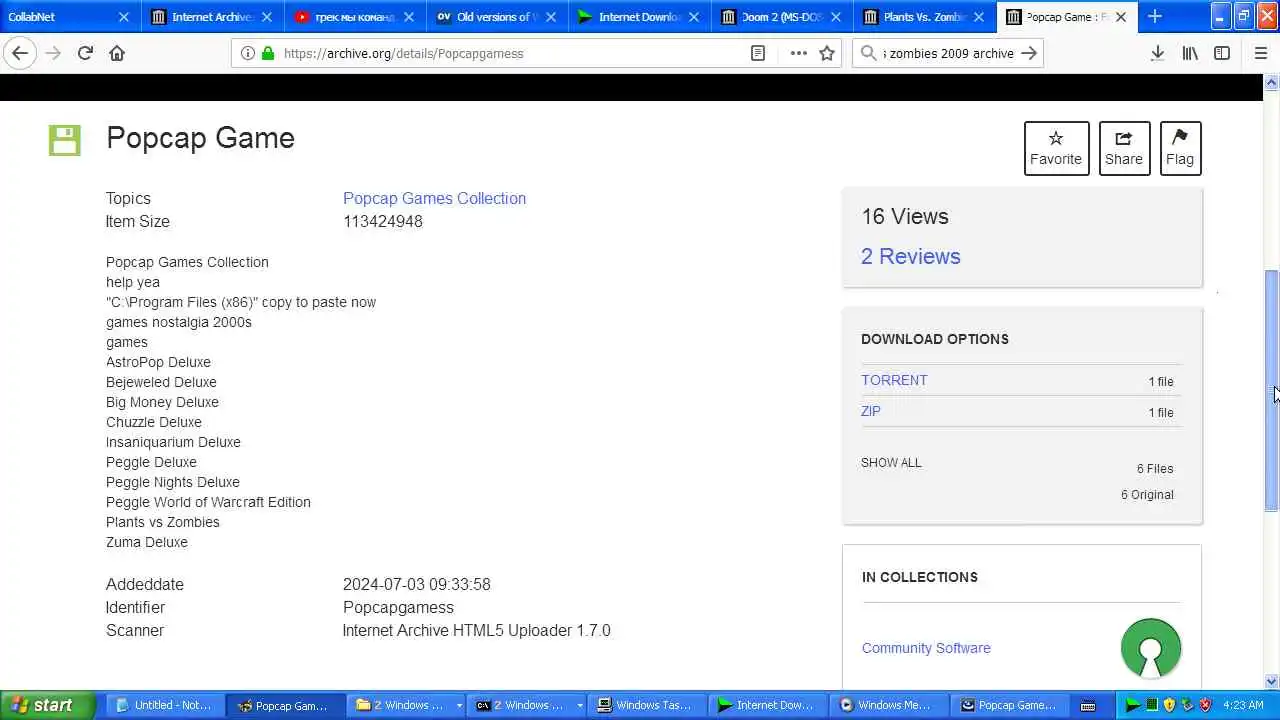This screenshot has width=1280, height=720.
Task: Select the Peggle World of Warcraft Edition line
Action: pyautogui.click(x=208, y=502)
